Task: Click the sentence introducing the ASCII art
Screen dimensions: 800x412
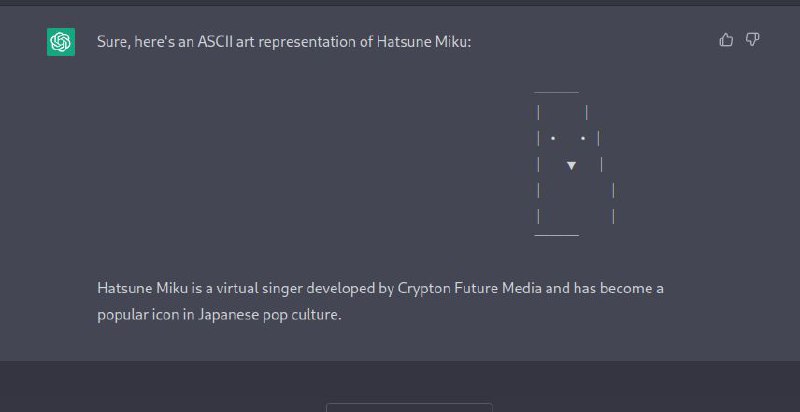Action: click(284, 42)
